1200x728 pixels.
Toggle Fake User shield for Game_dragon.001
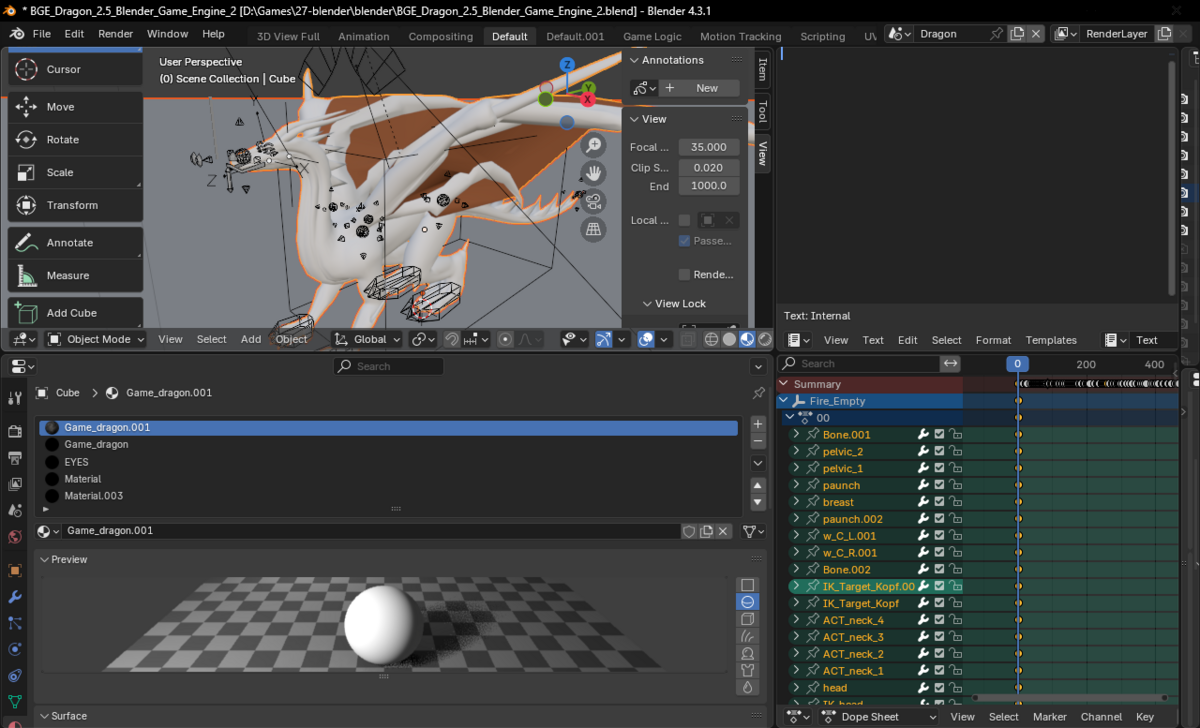pyautogui.click(x=689, y=531)
